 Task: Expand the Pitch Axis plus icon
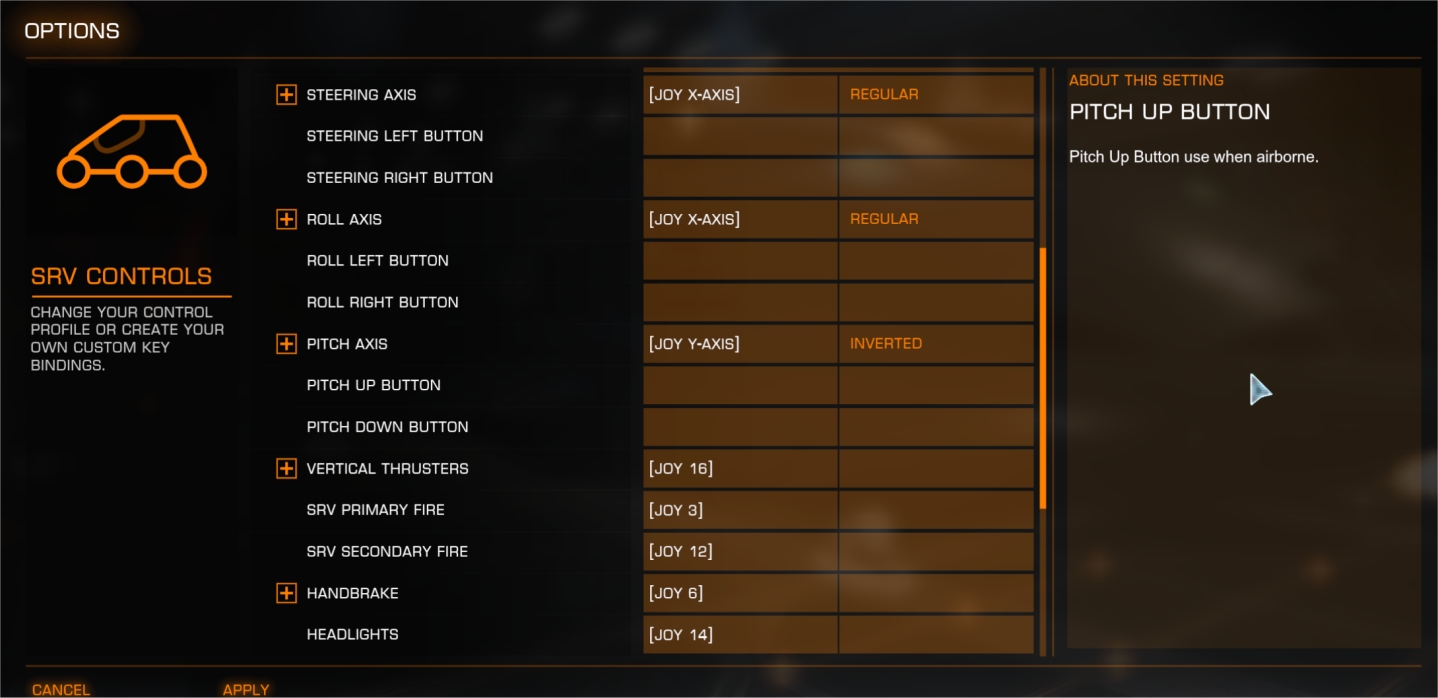pos(286,344)
